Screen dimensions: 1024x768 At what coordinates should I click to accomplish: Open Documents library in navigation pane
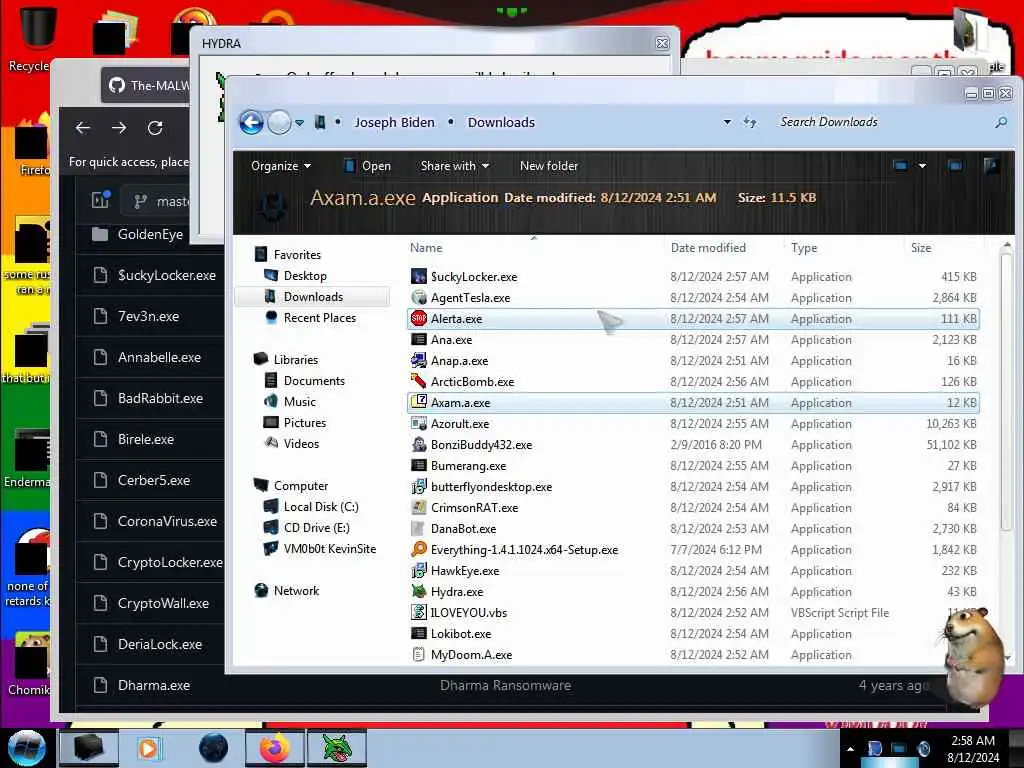[314, 381]
